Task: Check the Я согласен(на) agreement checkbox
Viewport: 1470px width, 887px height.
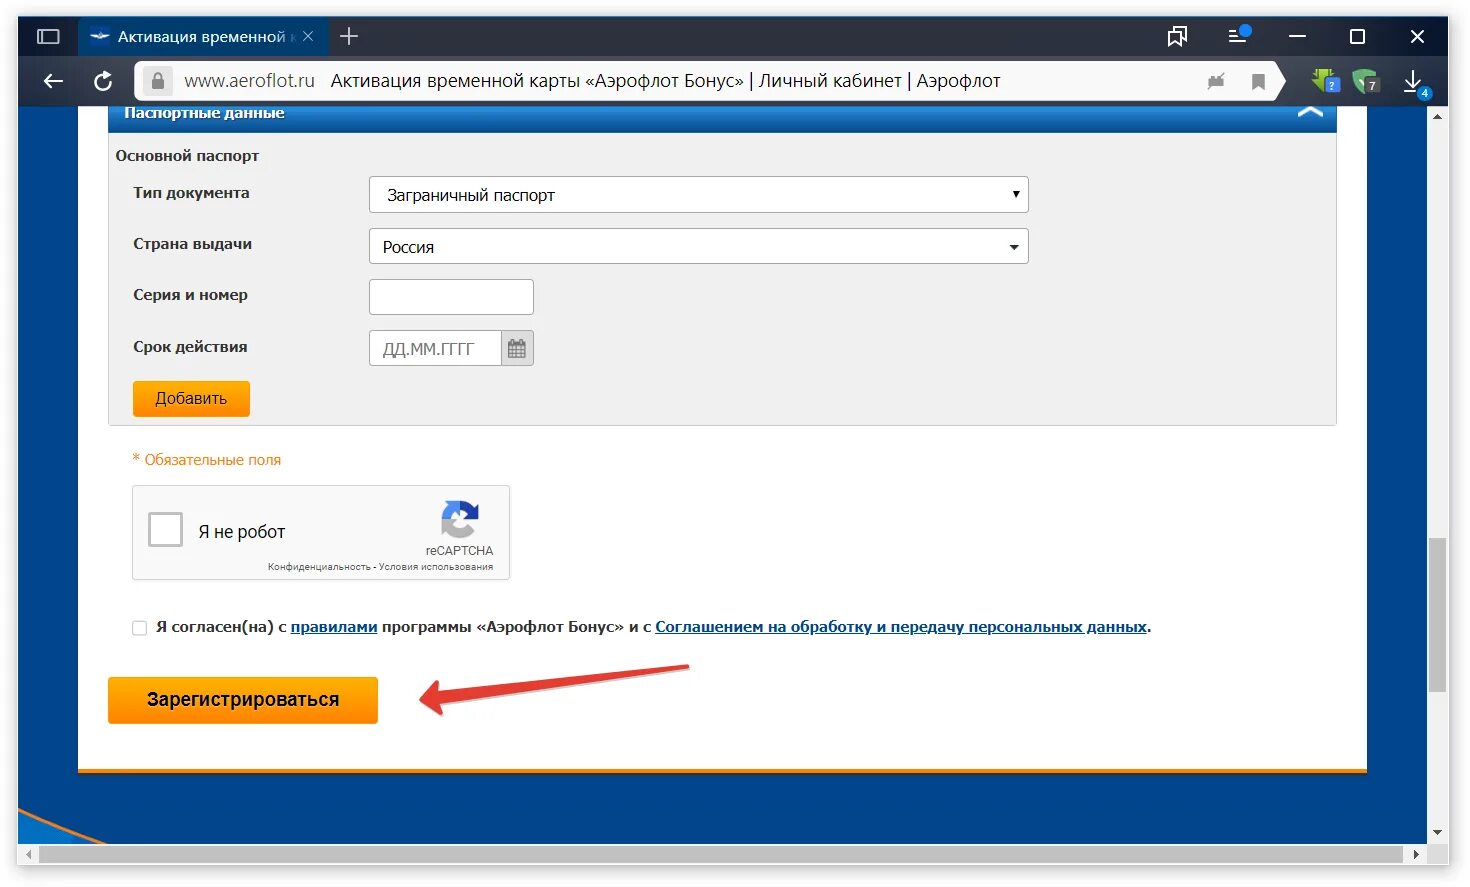Action: point(139,628)
